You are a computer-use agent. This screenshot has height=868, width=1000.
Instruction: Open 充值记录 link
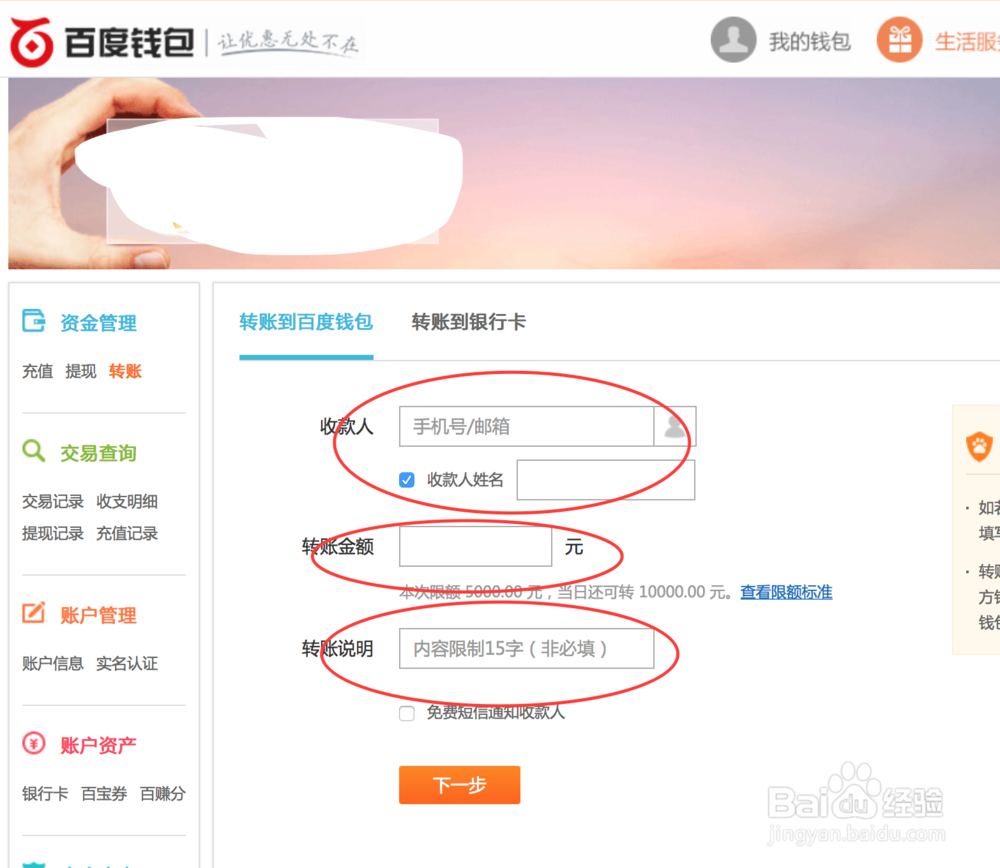127,533
